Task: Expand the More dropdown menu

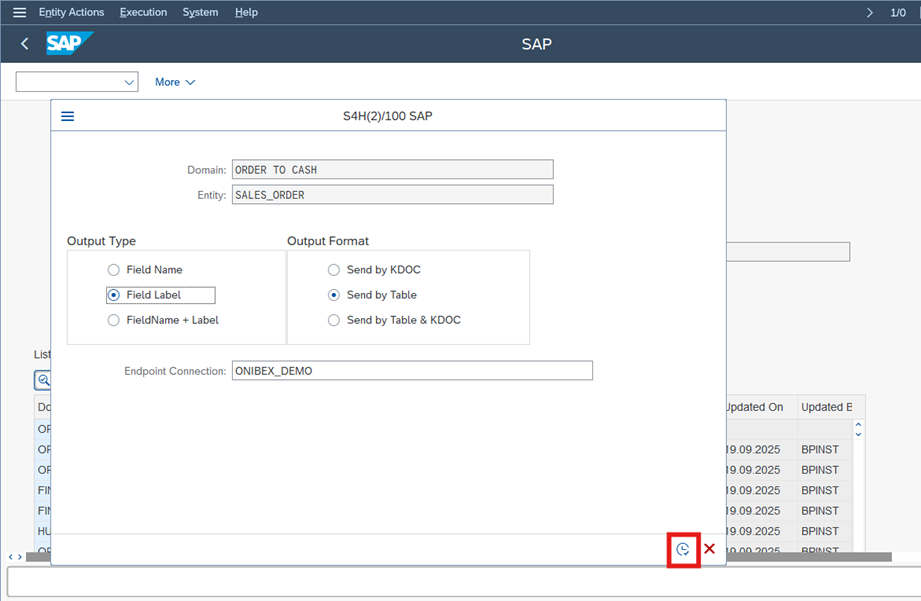Action: point(175,82)
